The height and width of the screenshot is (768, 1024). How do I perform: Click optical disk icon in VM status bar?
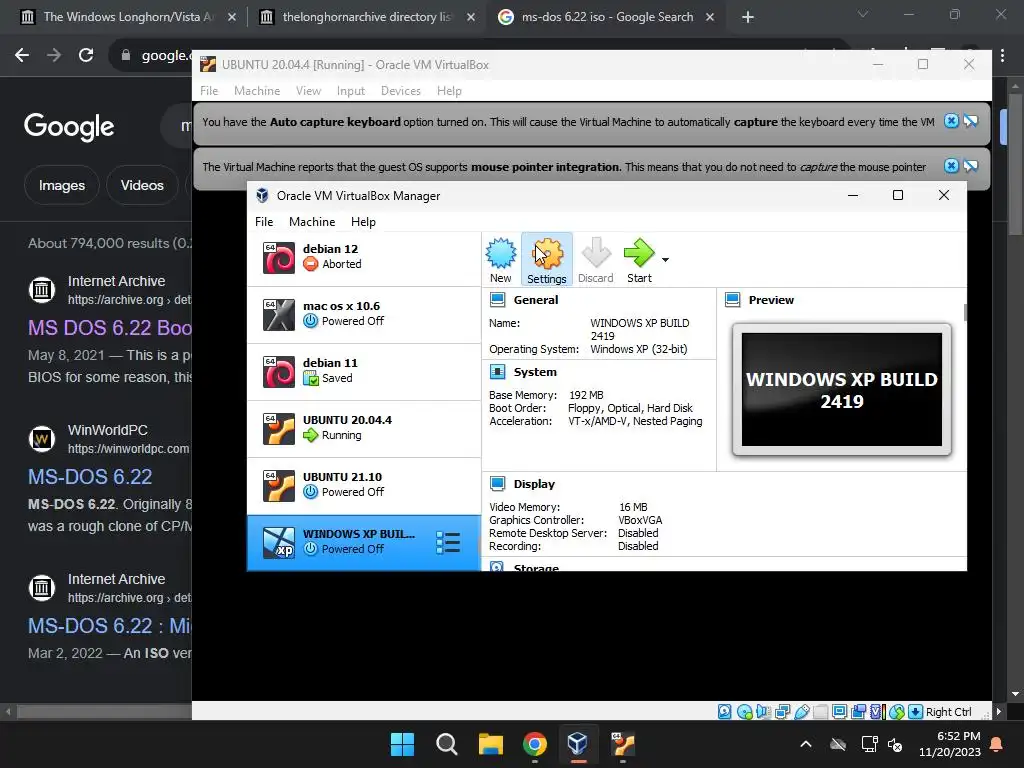pos(744,712)
